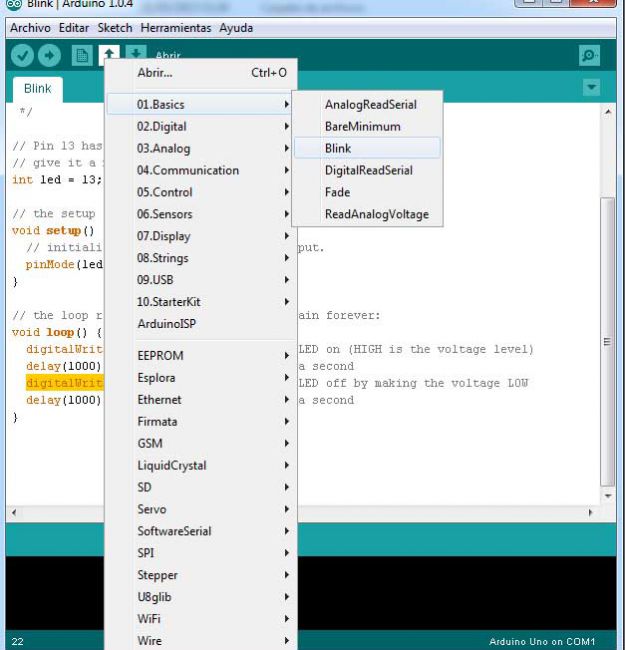This screenshot has width=625, height=650.
Task: Click the 'Arduino Uno on COM1' status text
Action: tap(542, 642)
